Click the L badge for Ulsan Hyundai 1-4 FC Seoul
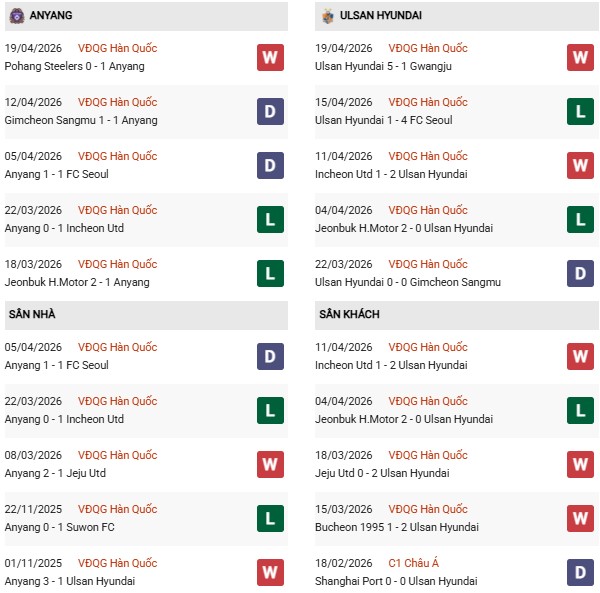 (581, 111)
